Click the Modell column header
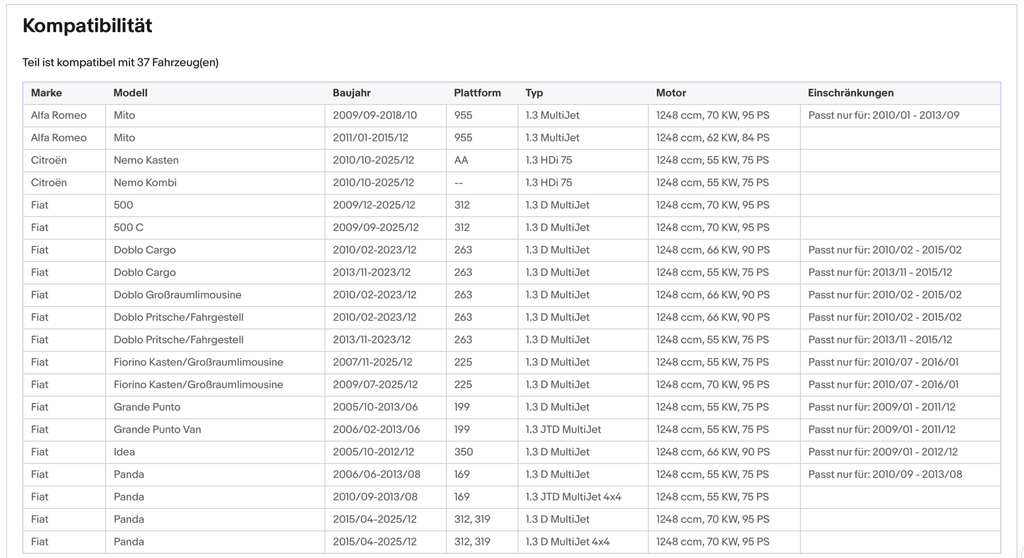Image resolution: width=1024 pixels, height=558 pixels. tap(131, 93)
